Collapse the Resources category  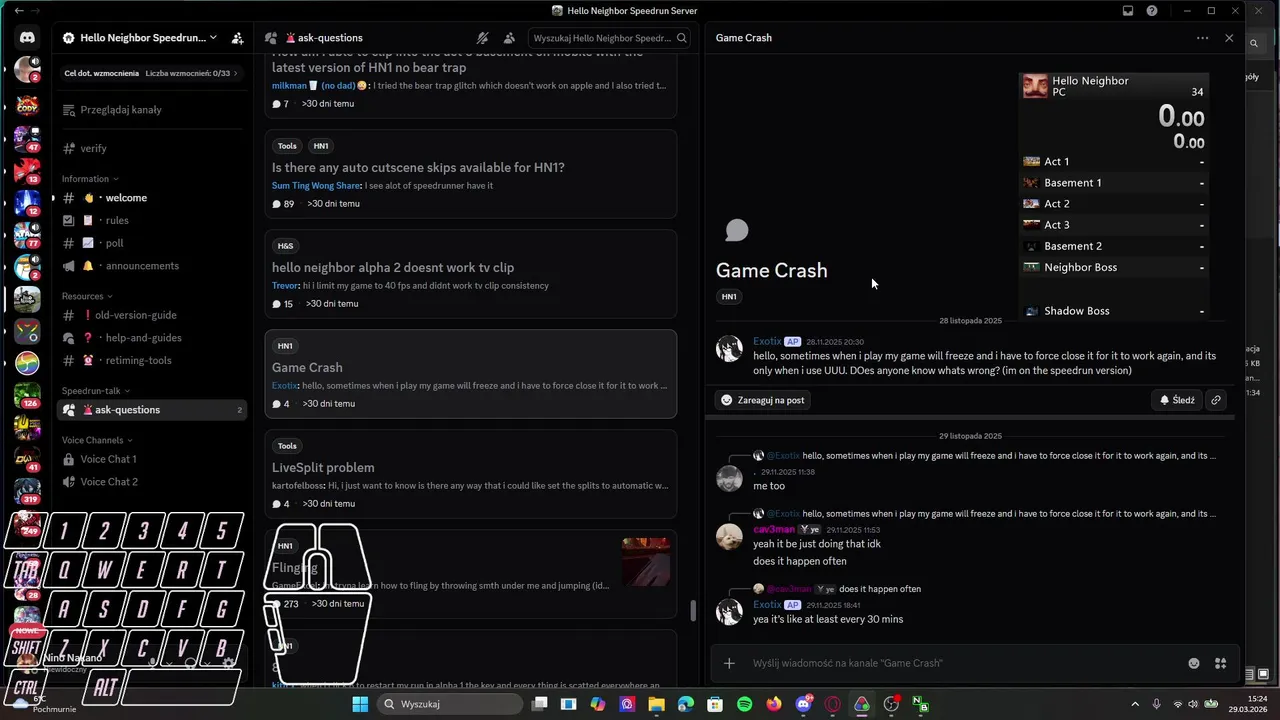coord(87,296)
